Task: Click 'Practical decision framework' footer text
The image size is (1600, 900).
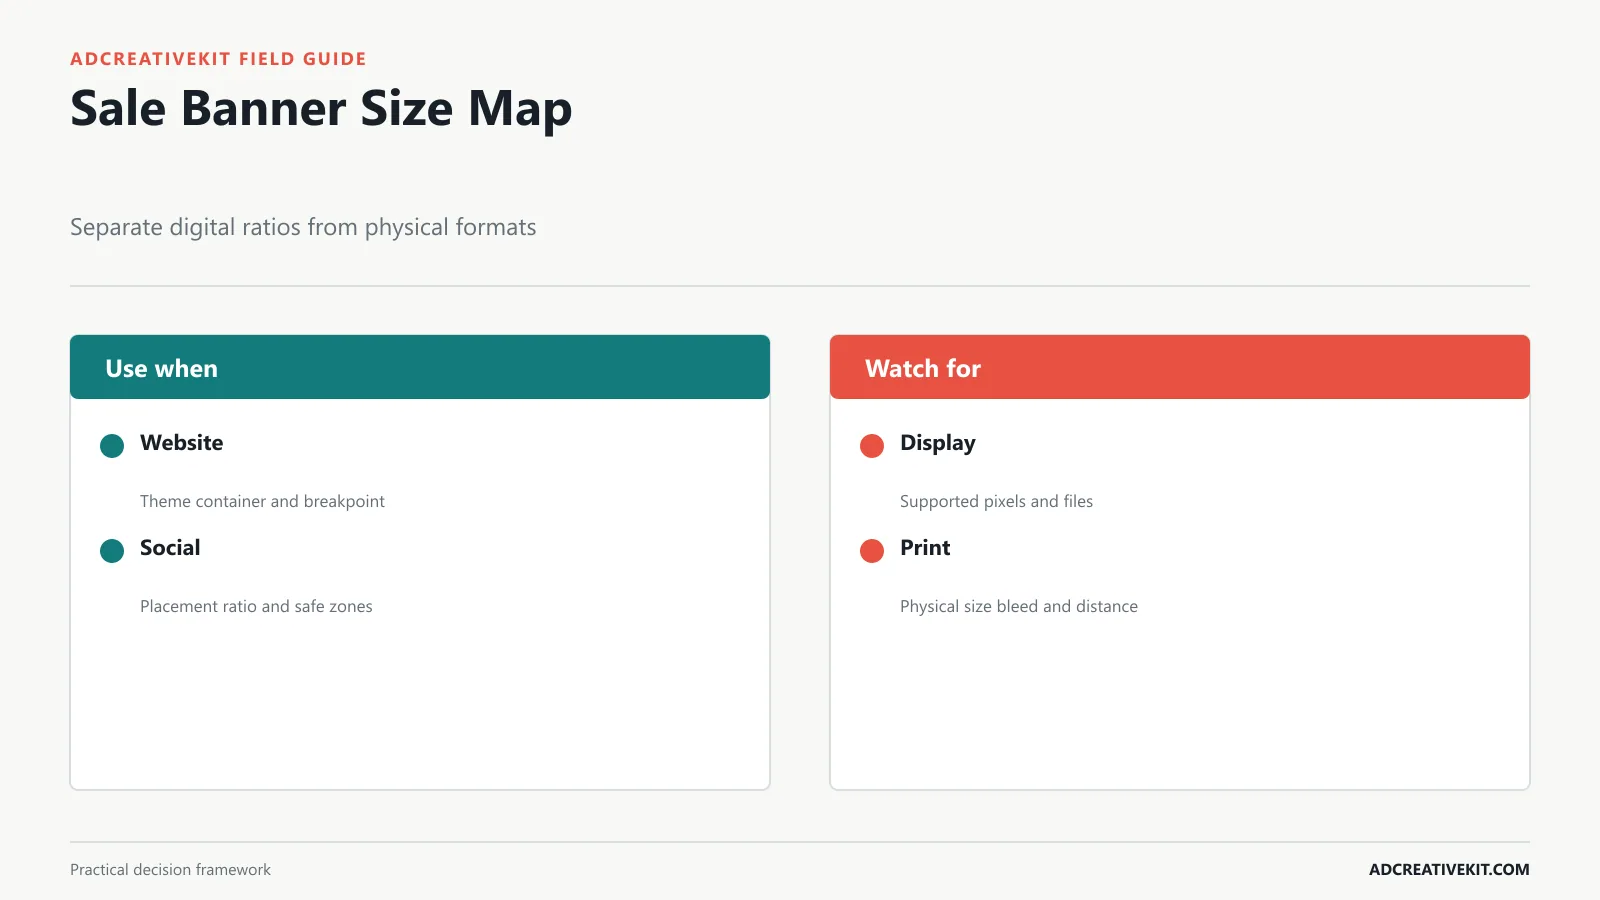Action: [170, 870]
